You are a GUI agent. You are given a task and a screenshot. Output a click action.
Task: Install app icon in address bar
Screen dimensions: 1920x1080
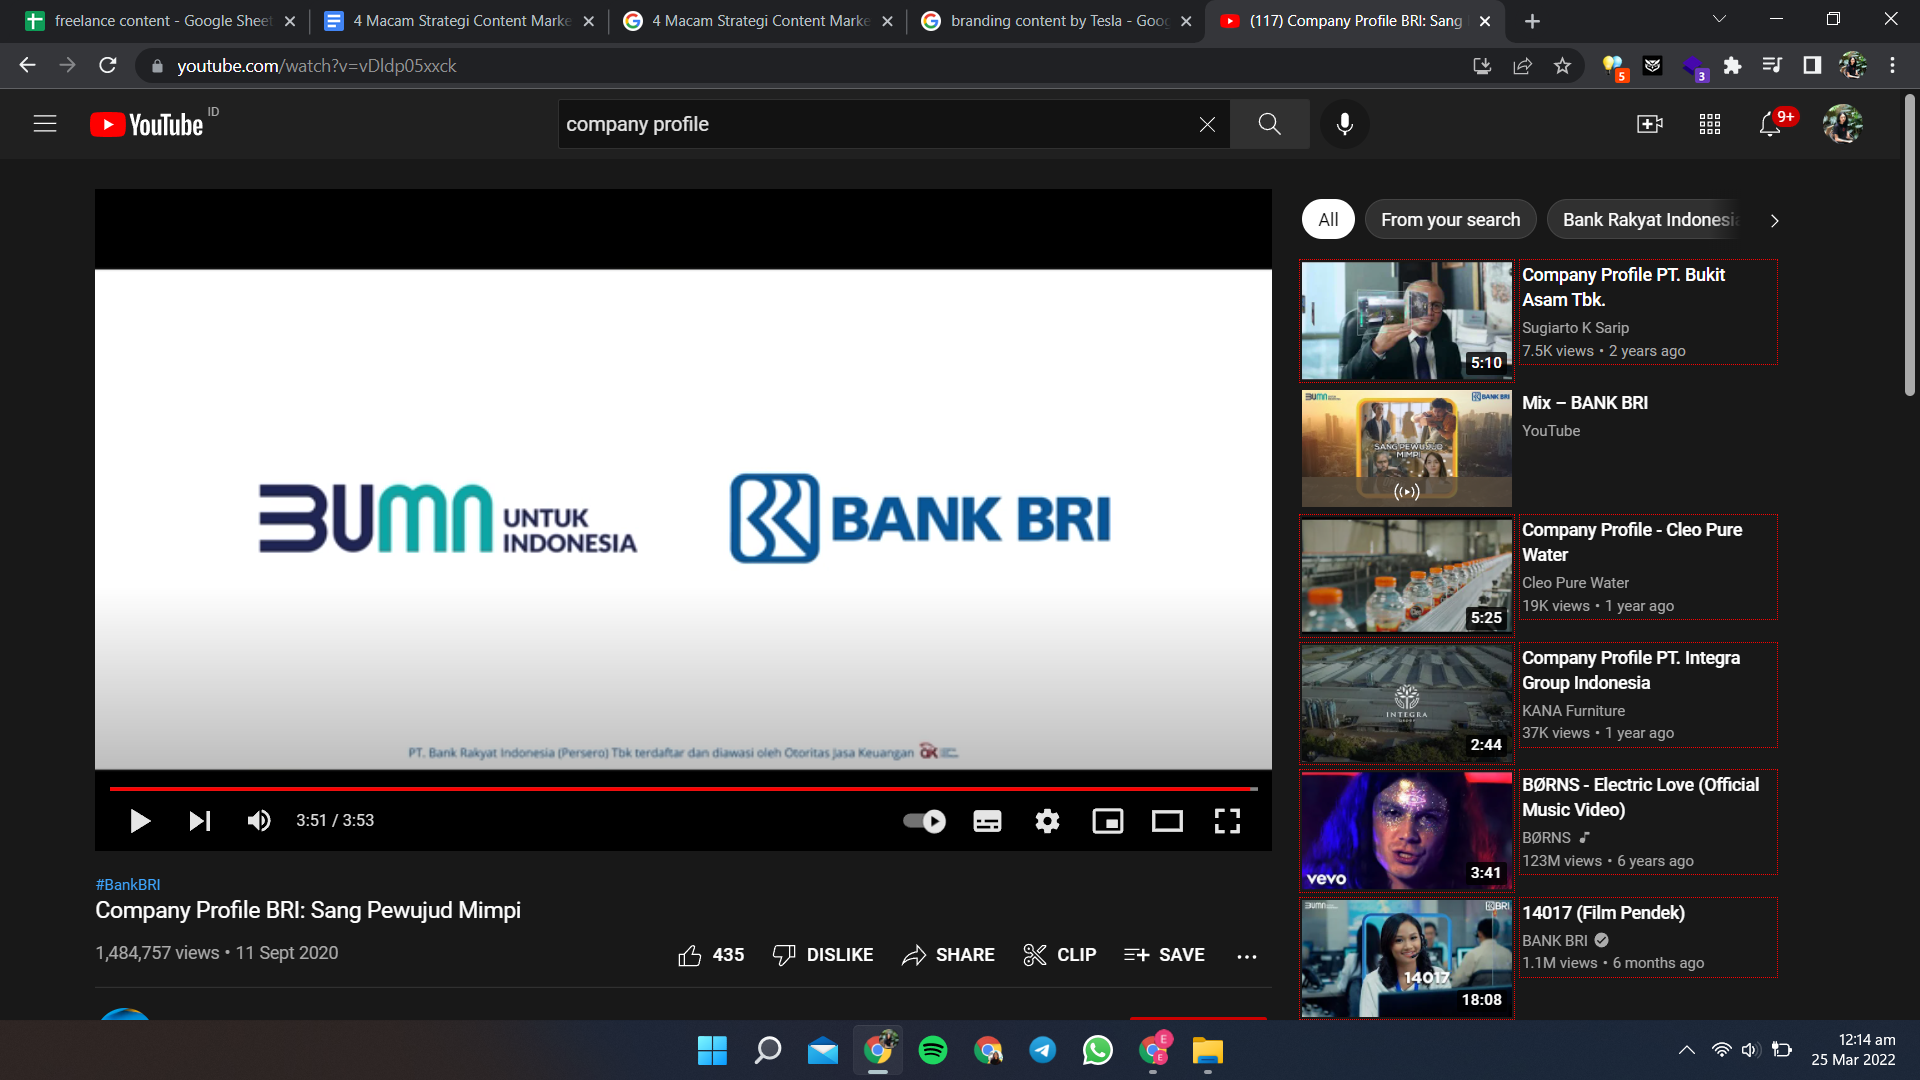[1482, 66]
